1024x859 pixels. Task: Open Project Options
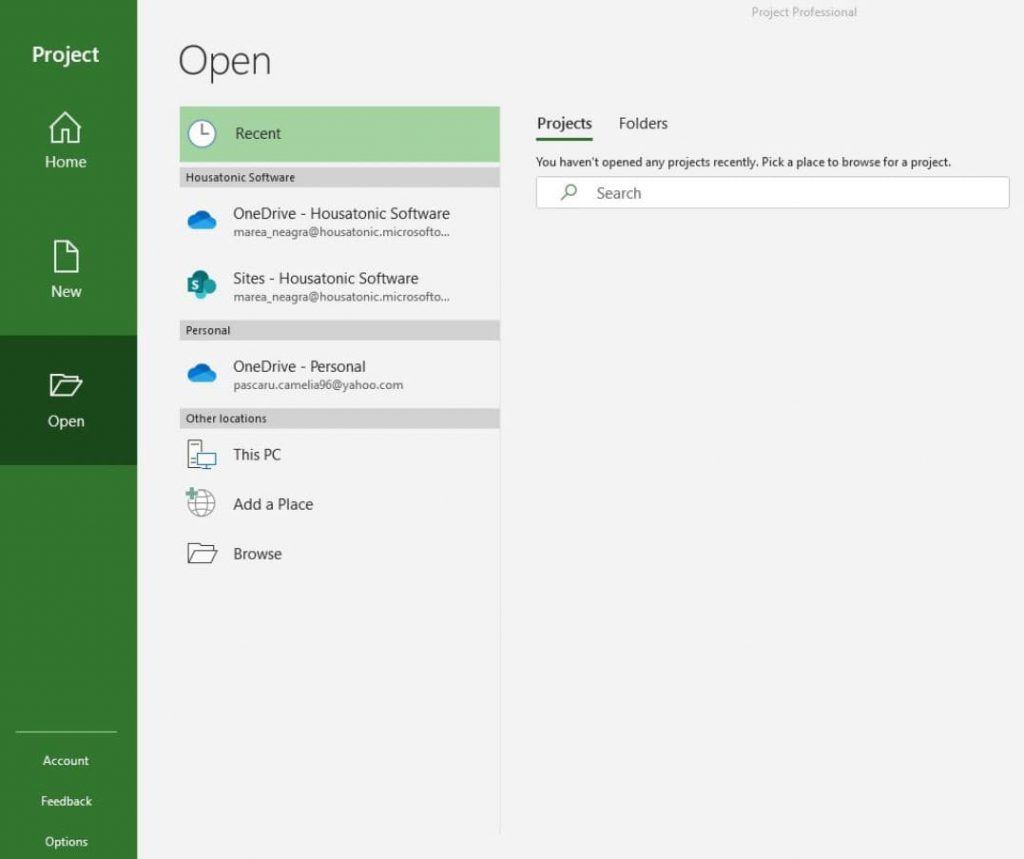(x=65, y=841)
